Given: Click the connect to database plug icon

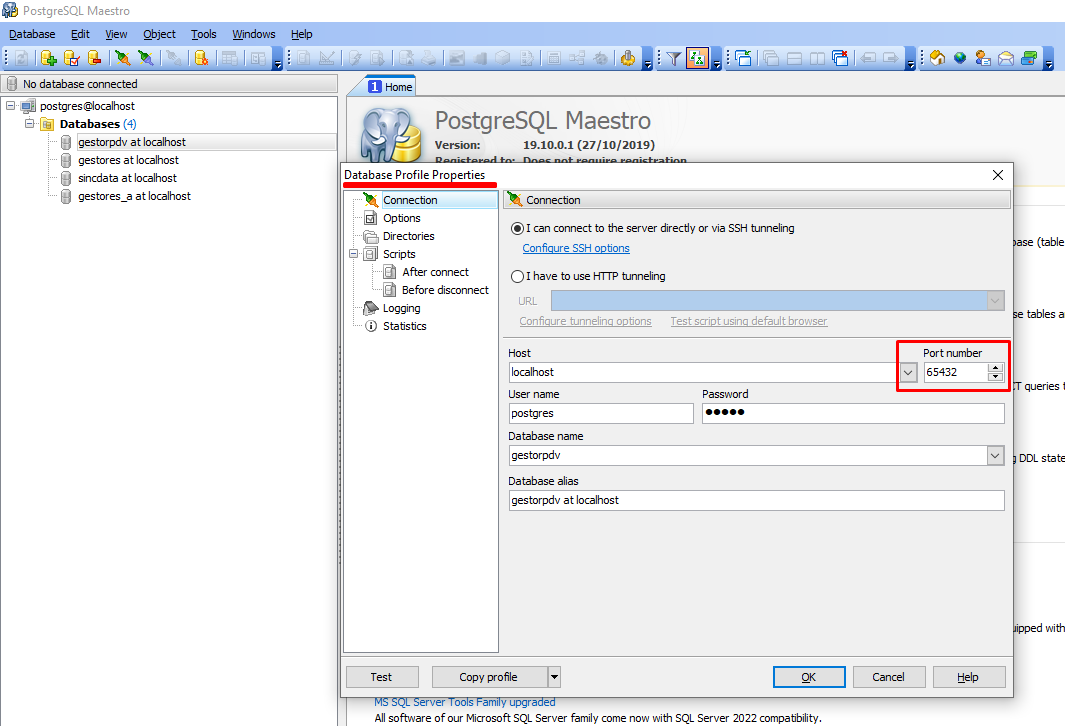Looking at the screenshot, I should (122, 59).
